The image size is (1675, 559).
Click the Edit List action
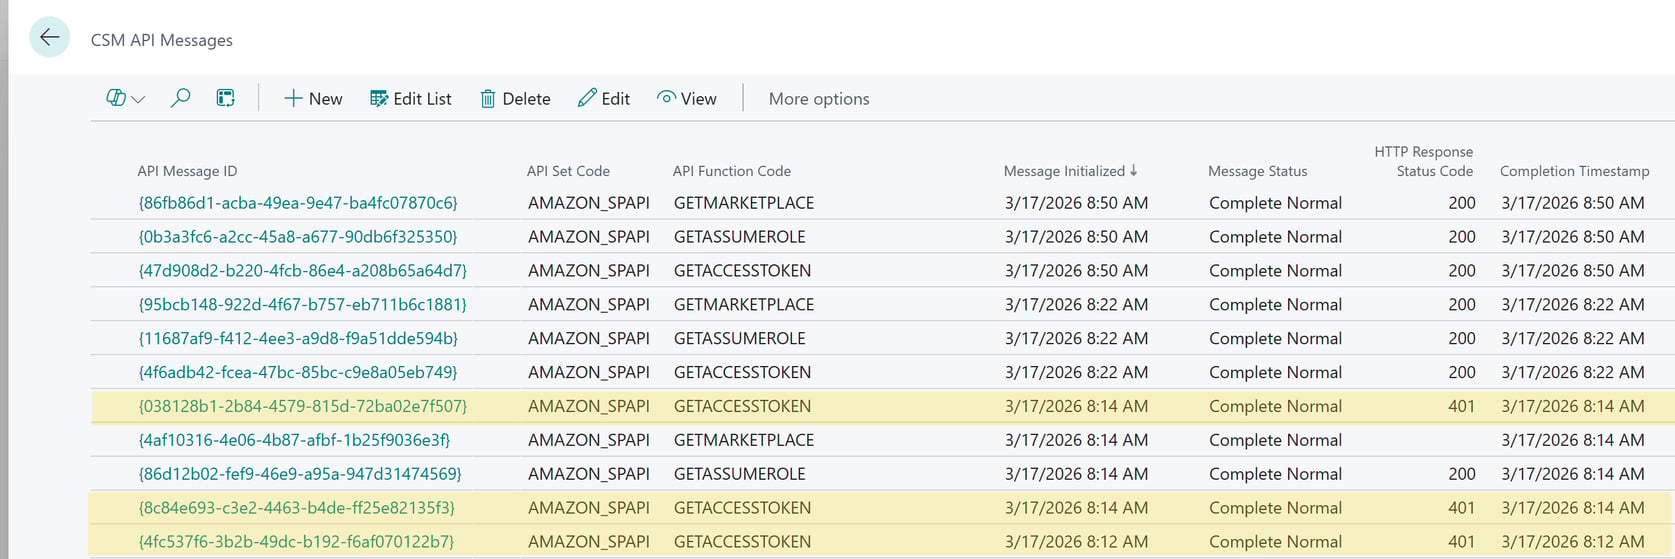coord(410,98)
